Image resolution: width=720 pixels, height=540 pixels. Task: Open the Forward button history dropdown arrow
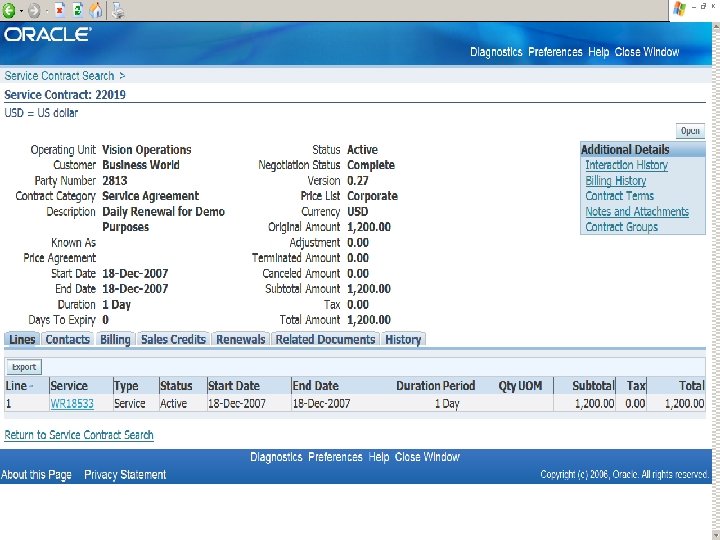pos(46,11)
